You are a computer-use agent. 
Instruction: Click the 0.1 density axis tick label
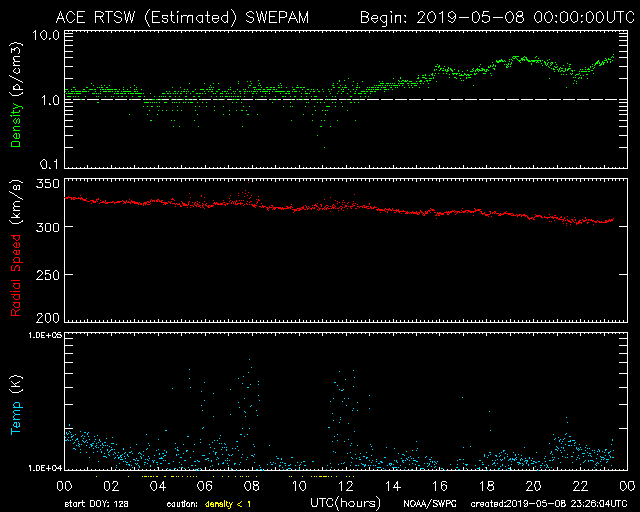pos(47,163)
